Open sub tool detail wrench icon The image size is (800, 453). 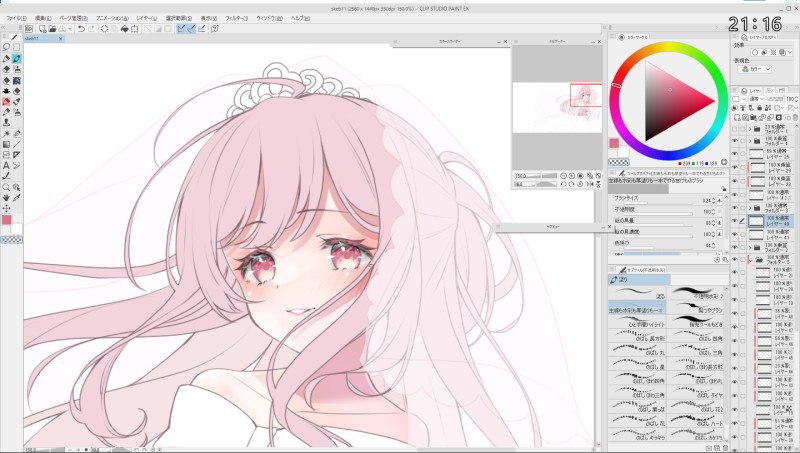tap(724, 260)
